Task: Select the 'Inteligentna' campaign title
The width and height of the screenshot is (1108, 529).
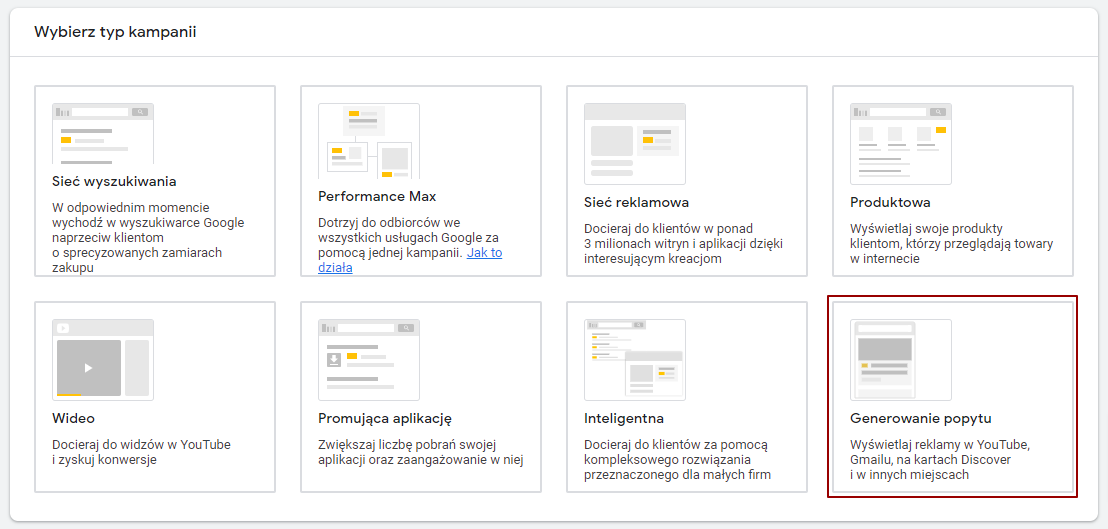Action: pos(623,418)
